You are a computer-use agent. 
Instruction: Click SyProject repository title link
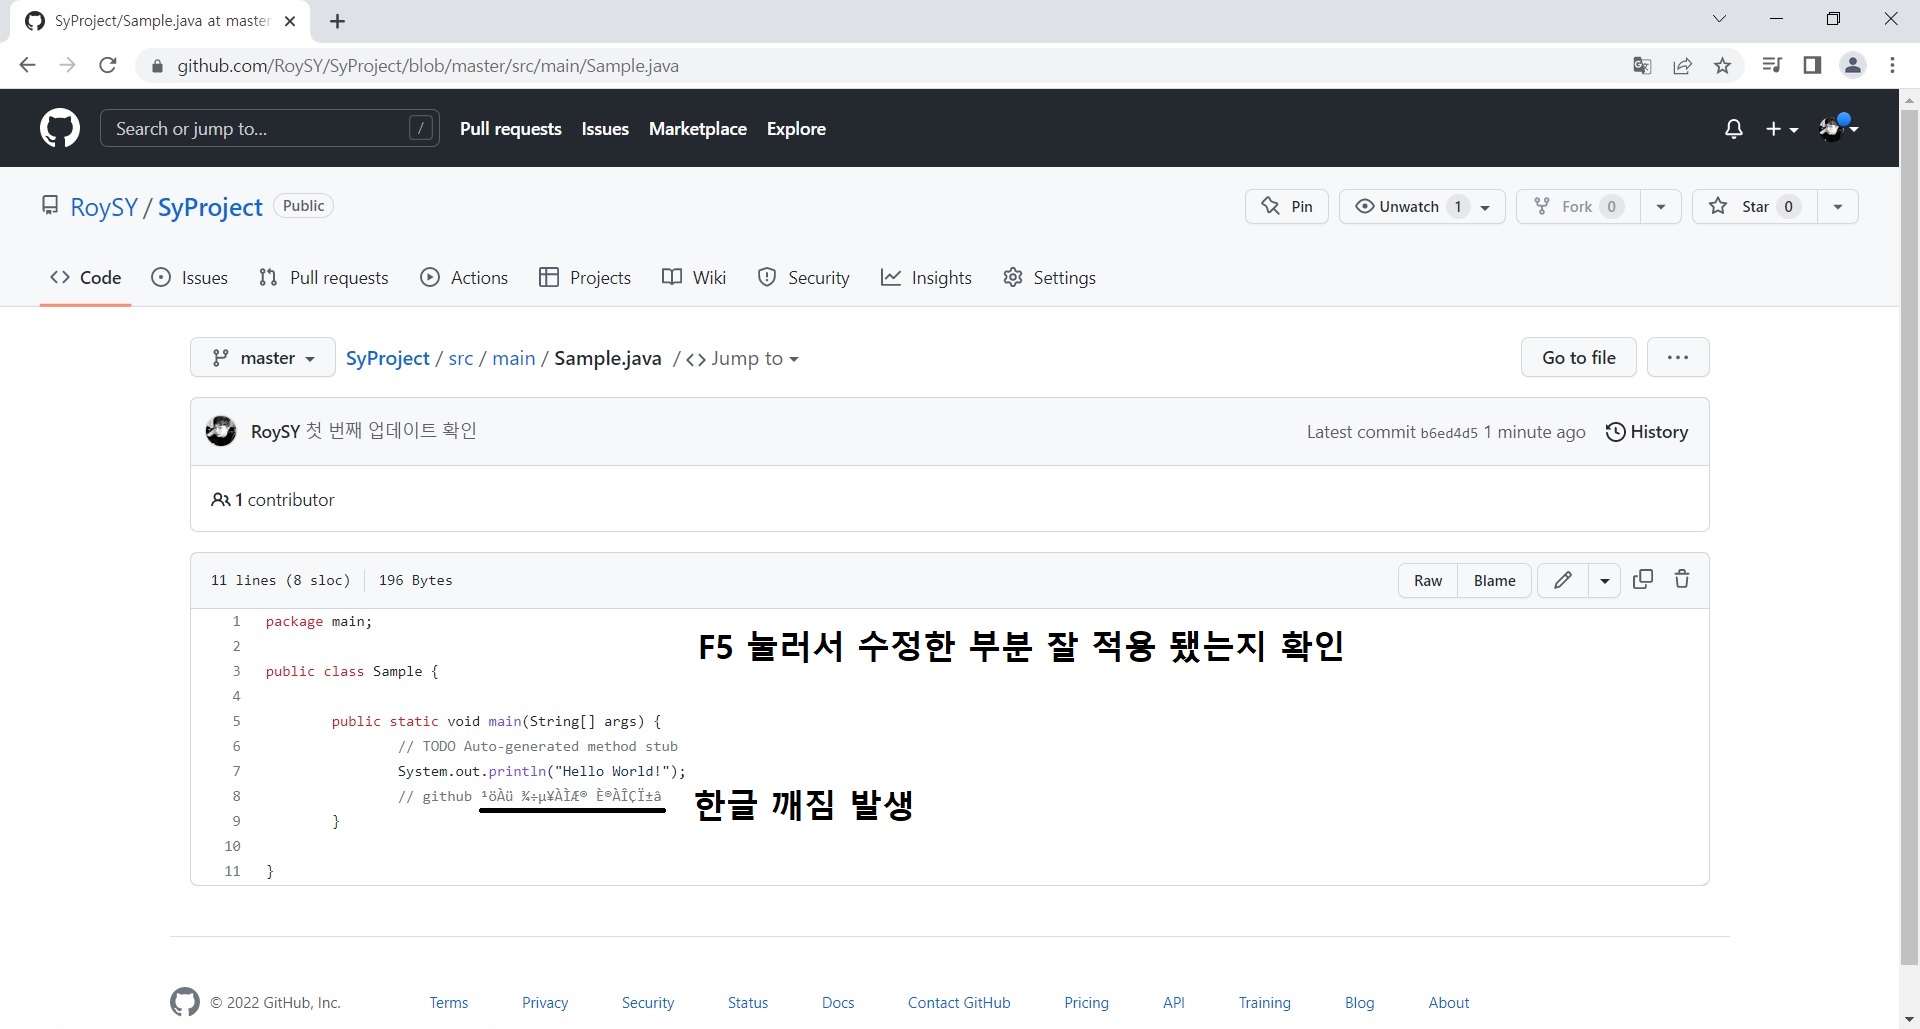pos(210,207)
